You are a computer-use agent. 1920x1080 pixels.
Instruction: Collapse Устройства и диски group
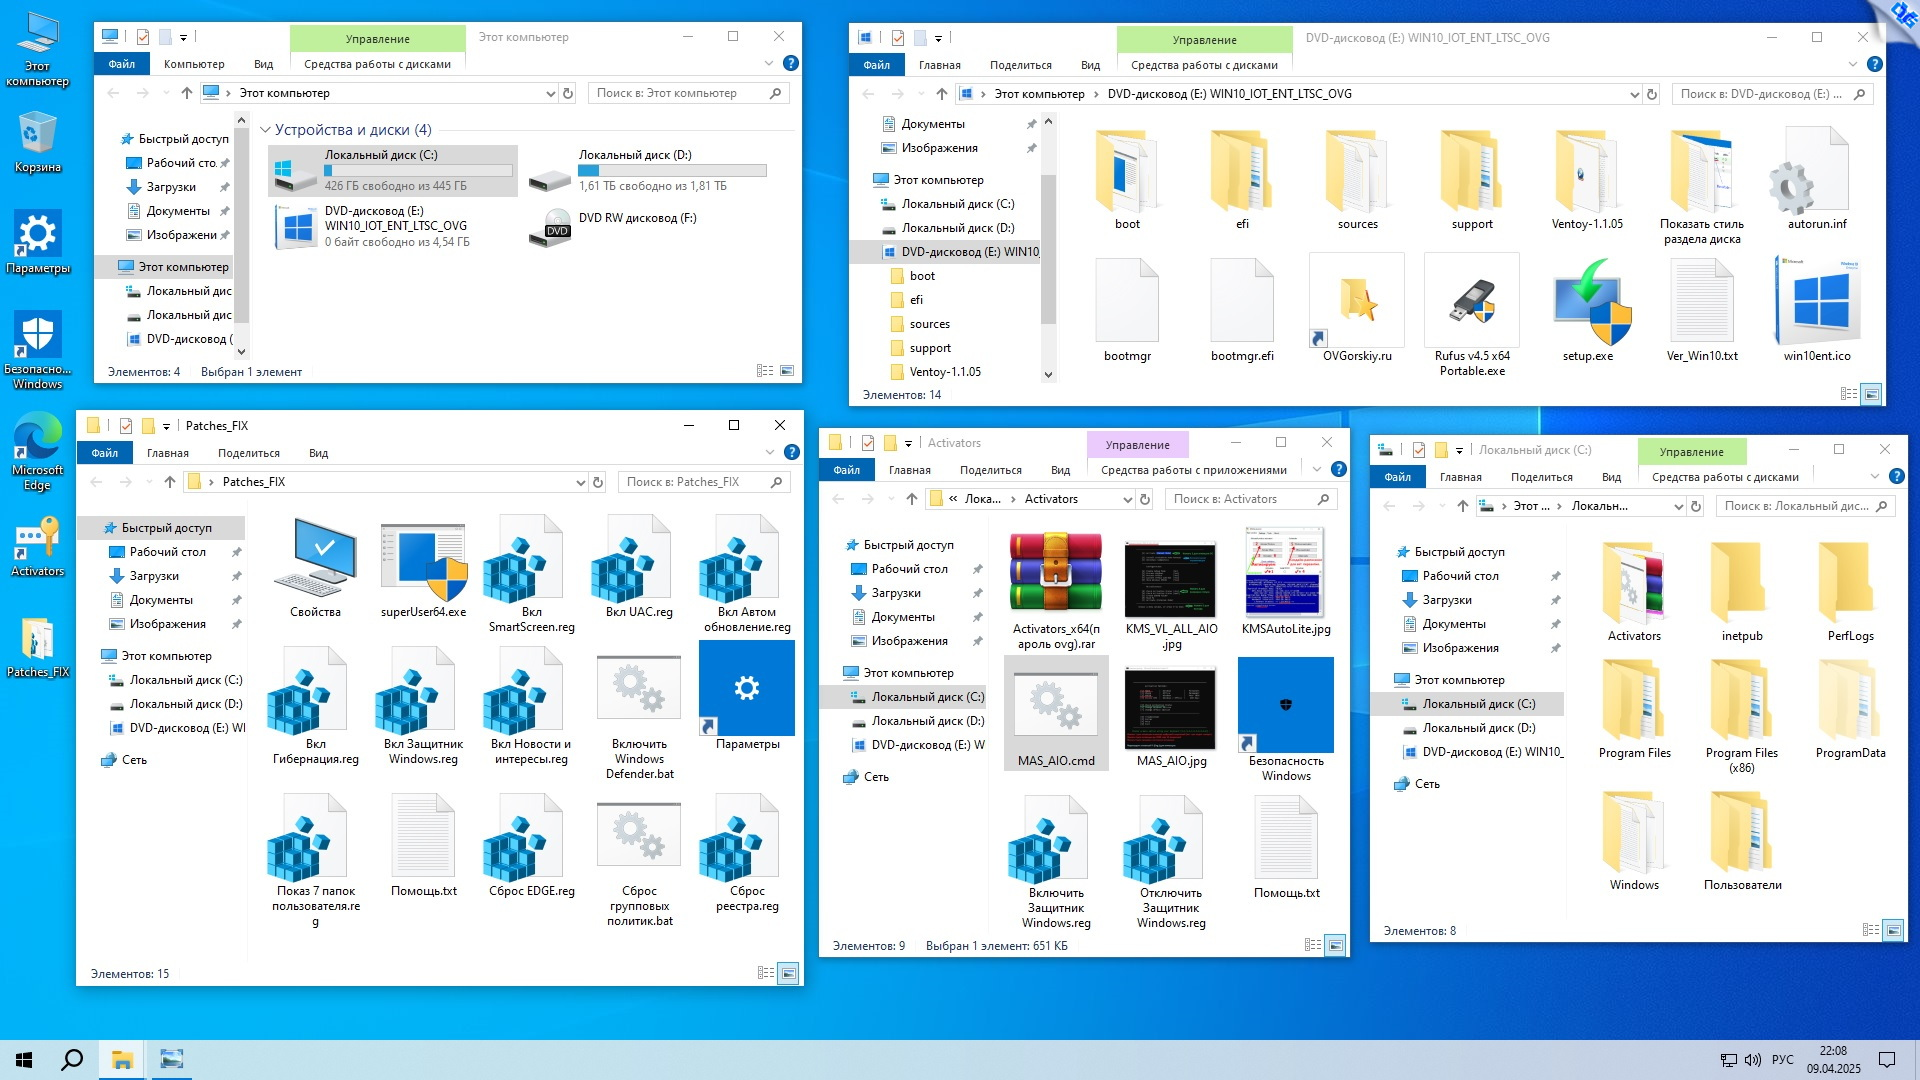pyautogui.click(x=266, y=130)
